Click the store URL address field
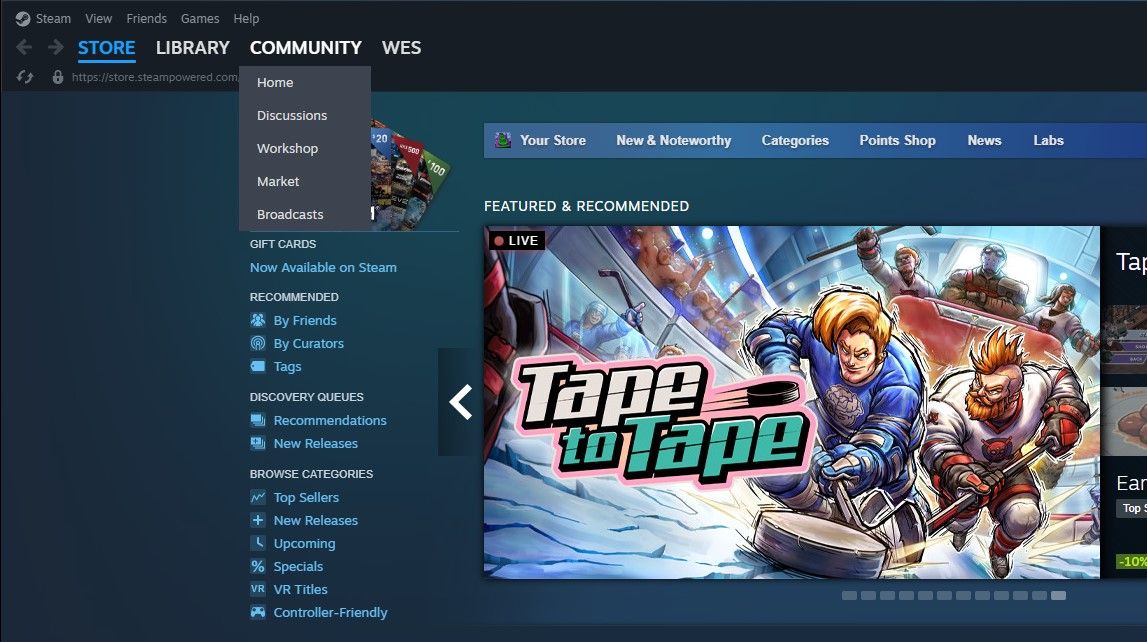Image resolution: width=1147 pixels, height=642 pixels. click(x=155, y=77)
